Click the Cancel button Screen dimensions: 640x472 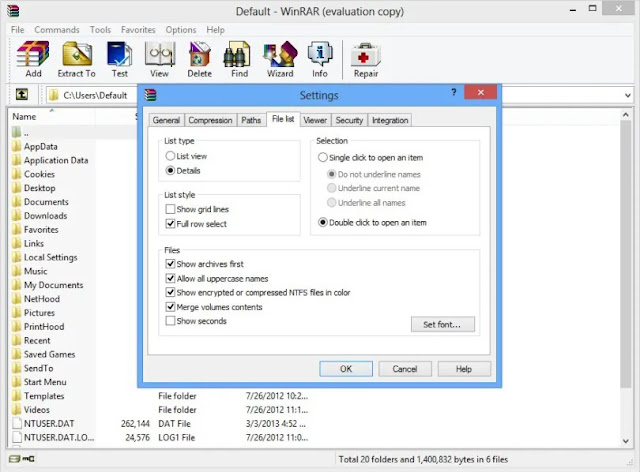[x=404, y=369]
